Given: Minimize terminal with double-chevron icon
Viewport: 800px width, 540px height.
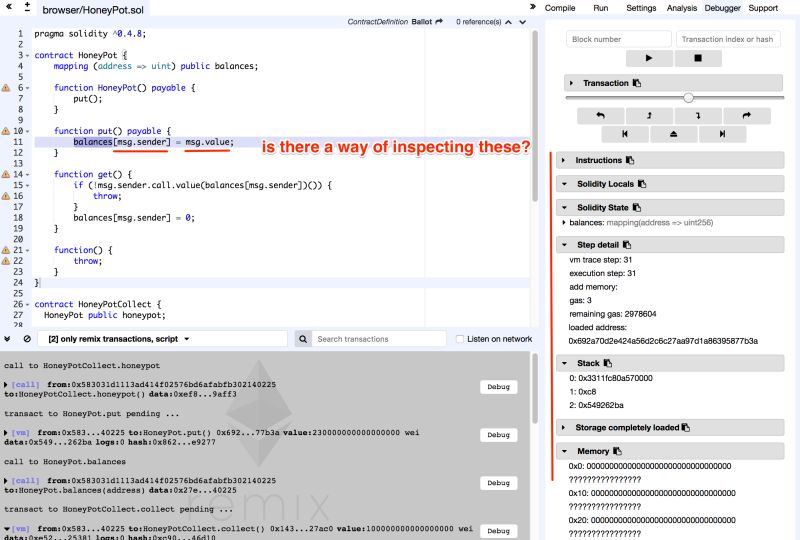Looking at the screenshot, I should point(7,338).
